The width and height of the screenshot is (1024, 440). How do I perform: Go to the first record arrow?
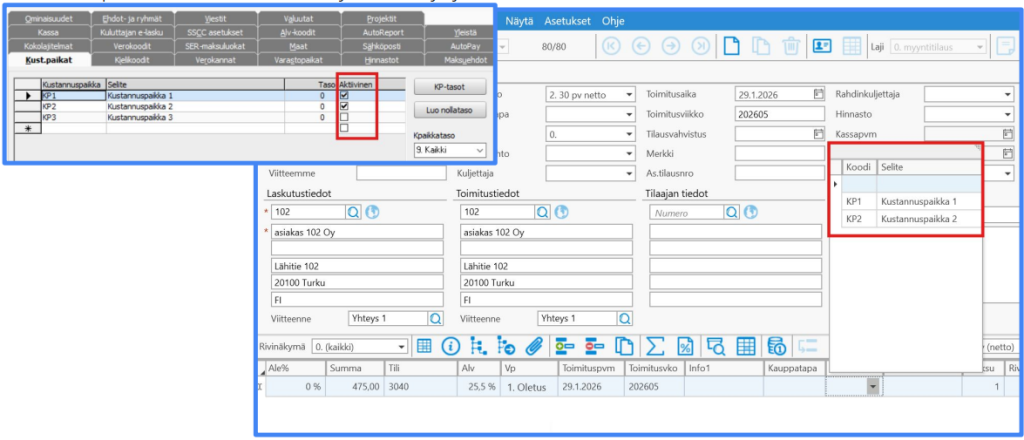[610, 46]
